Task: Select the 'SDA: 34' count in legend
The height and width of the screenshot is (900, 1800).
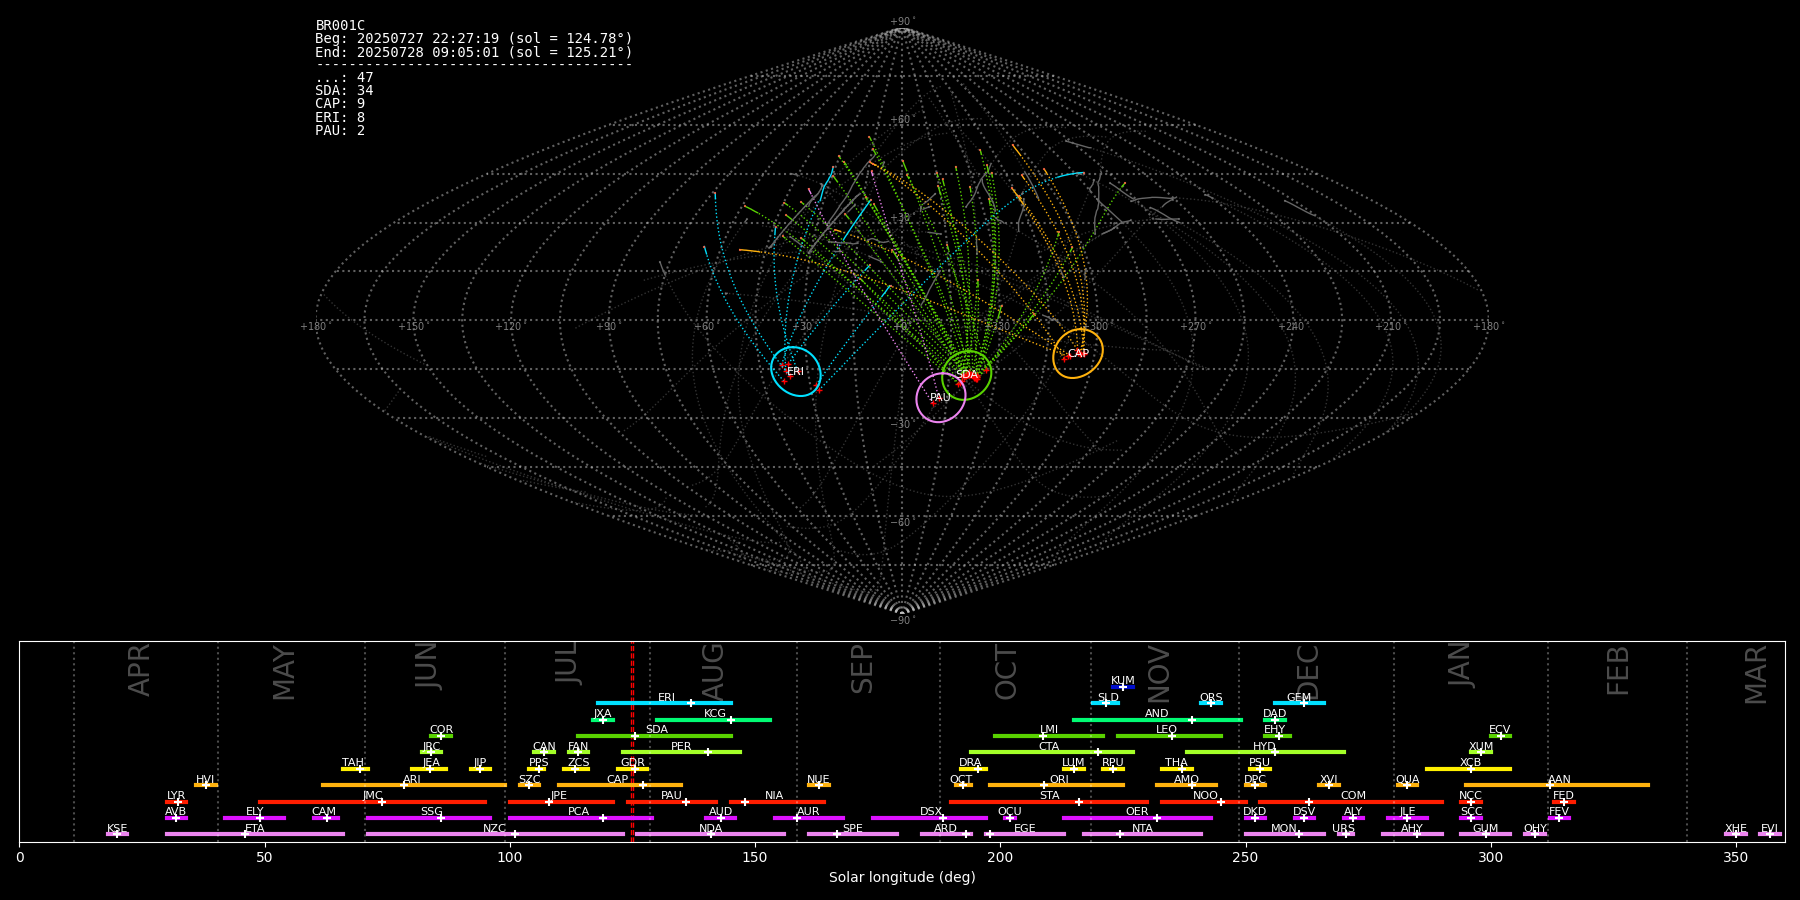Action: click(x=344, y=91)
